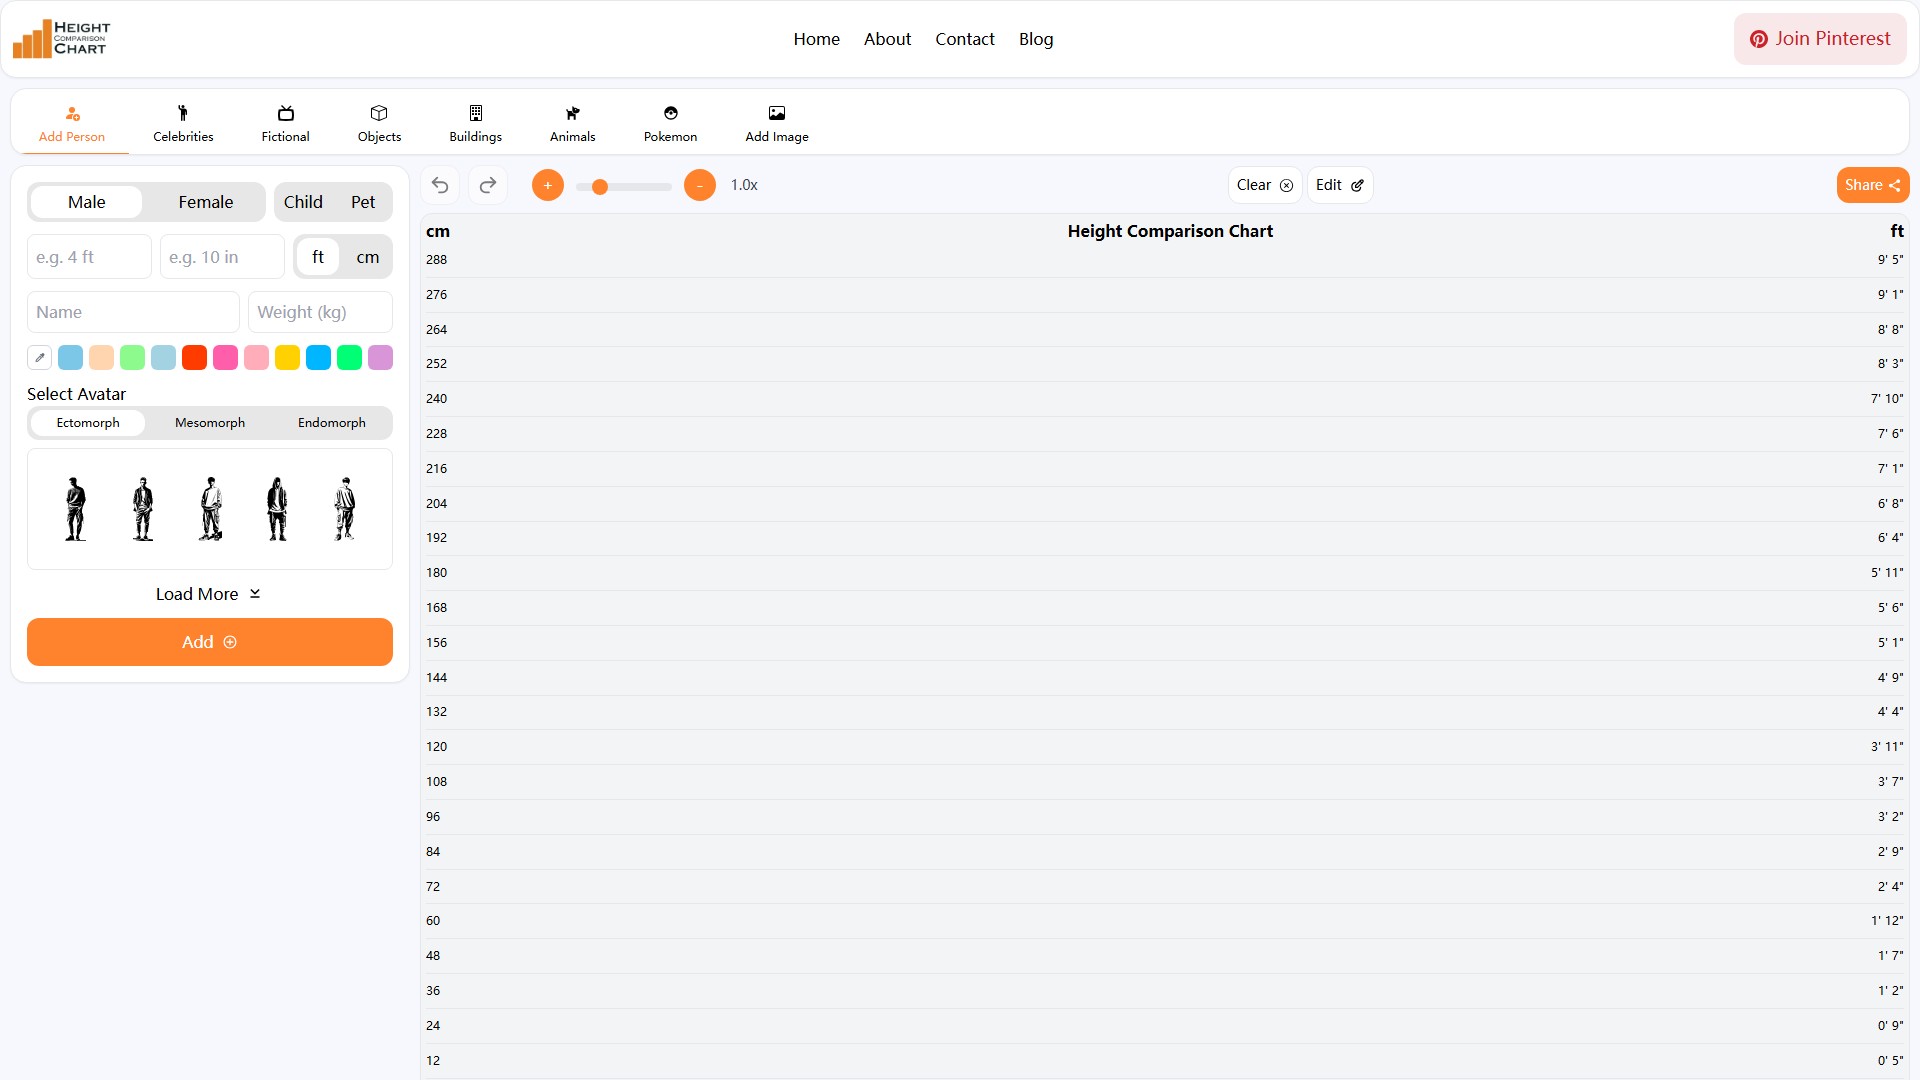Expand Load More avatars

pos(208,594)
